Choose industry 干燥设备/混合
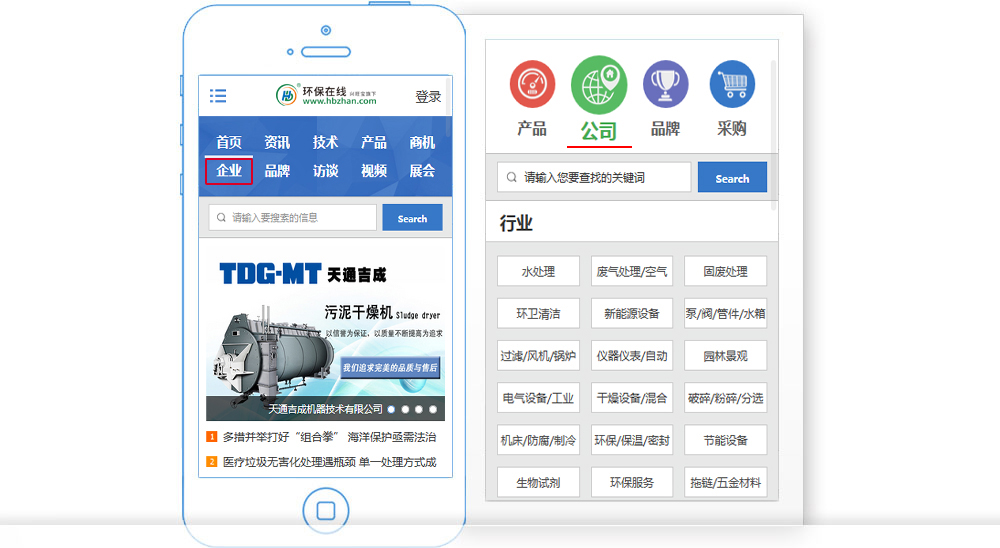Screen dimensions: 1000x548 [x=632, y=397]
